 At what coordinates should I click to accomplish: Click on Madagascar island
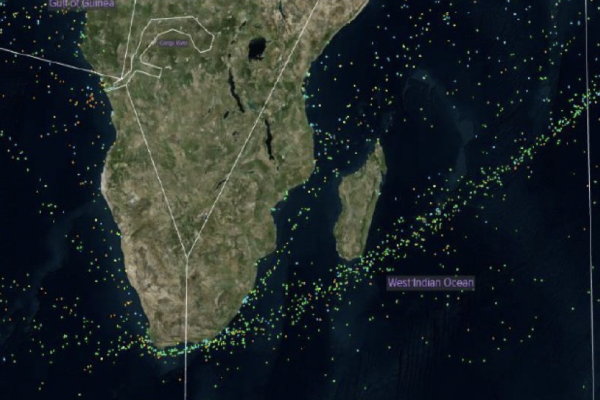[x=360, y=201]
